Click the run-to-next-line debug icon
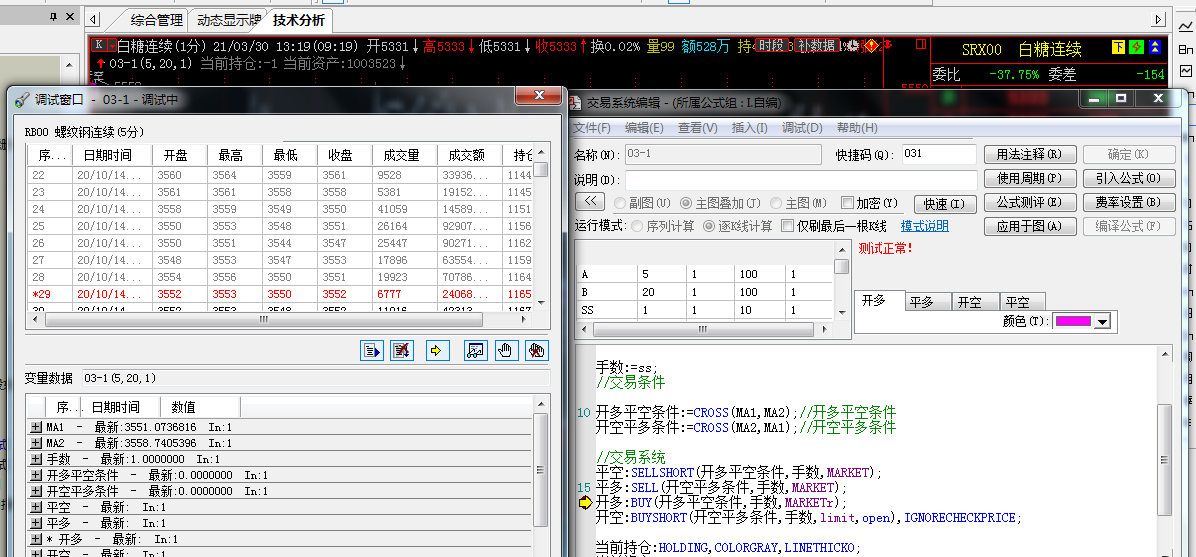1196x557 pixels. click(372, 350)
